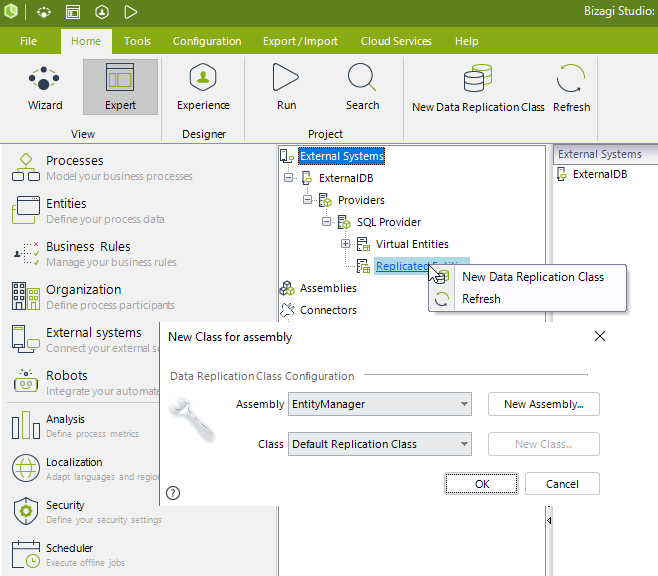This screenshot has height=576, width=658.
Task: Open the Security module in the sidebar
Action: coord(86,512)
